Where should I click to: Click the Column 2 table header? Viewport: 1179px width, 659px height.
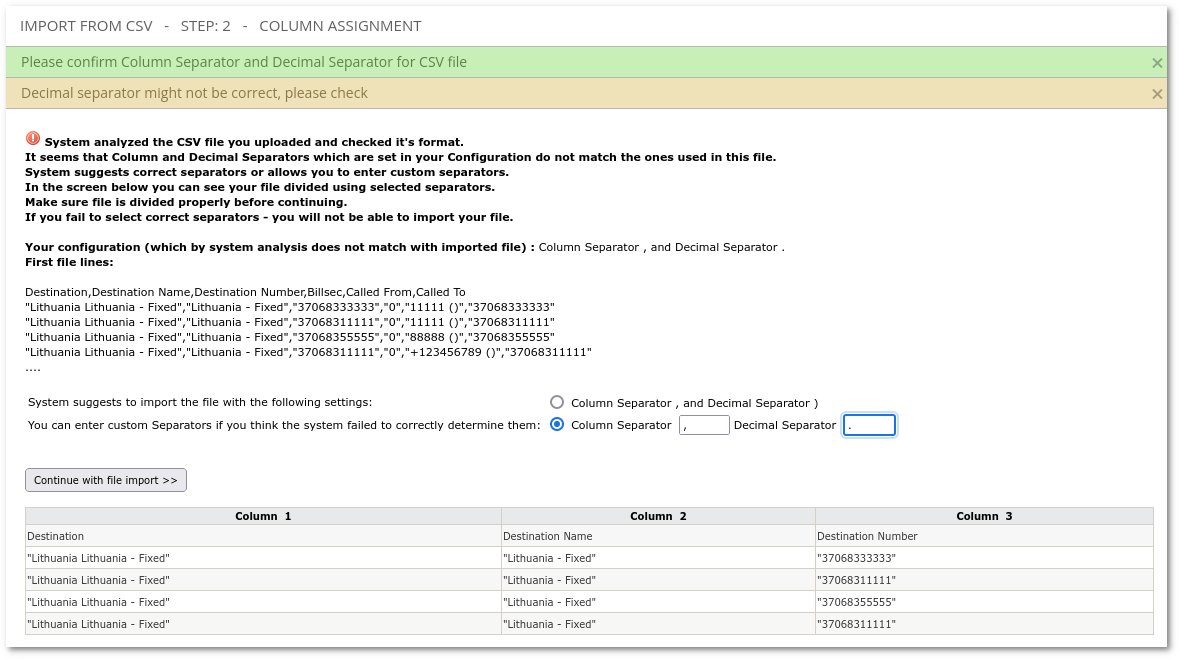(658, 516)
